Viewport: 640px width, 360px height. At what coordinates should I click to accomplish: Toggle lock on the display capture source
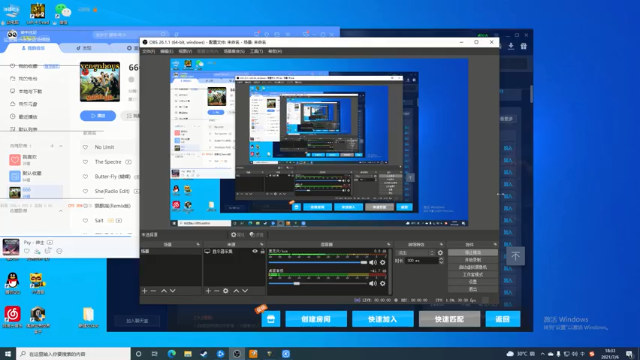[262, 251]
